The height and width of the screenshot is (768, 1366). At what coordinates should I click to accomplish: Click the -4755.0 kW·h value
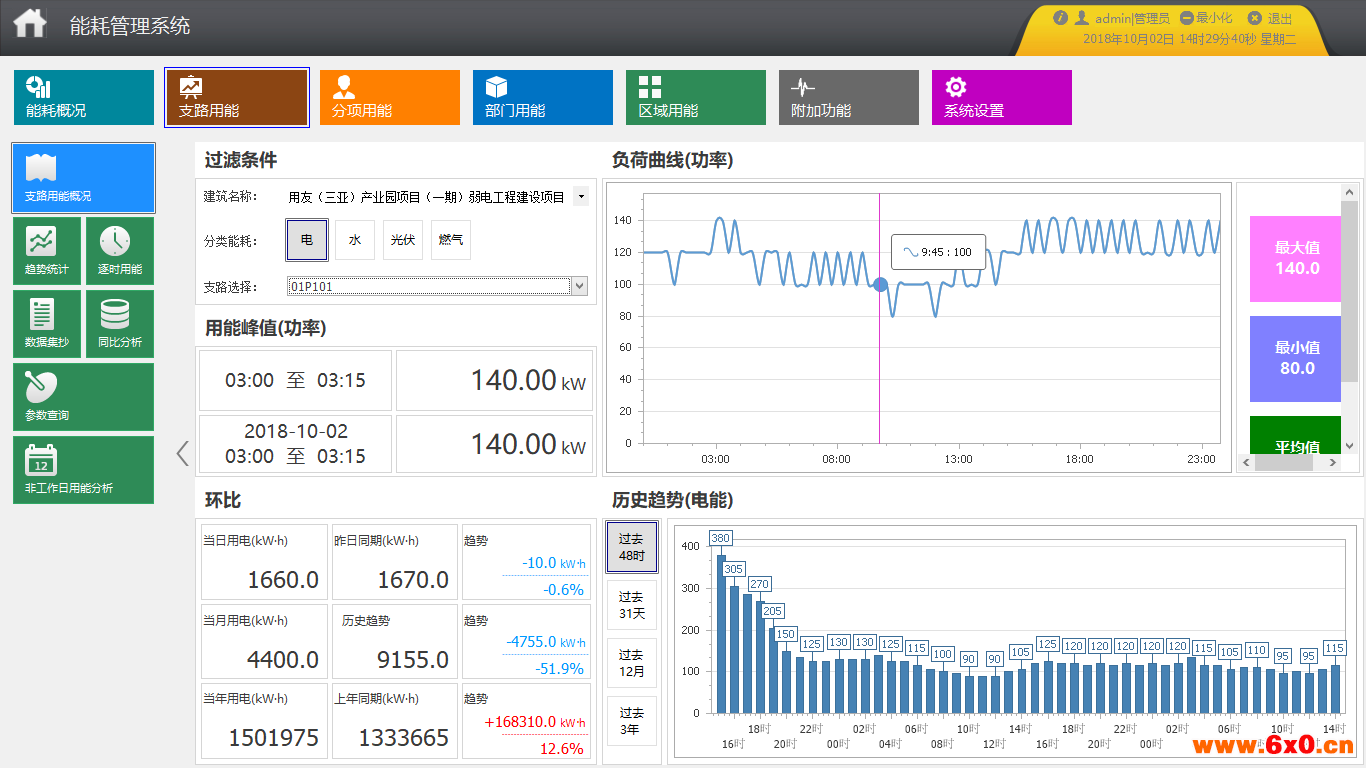[x=546, y=642]
